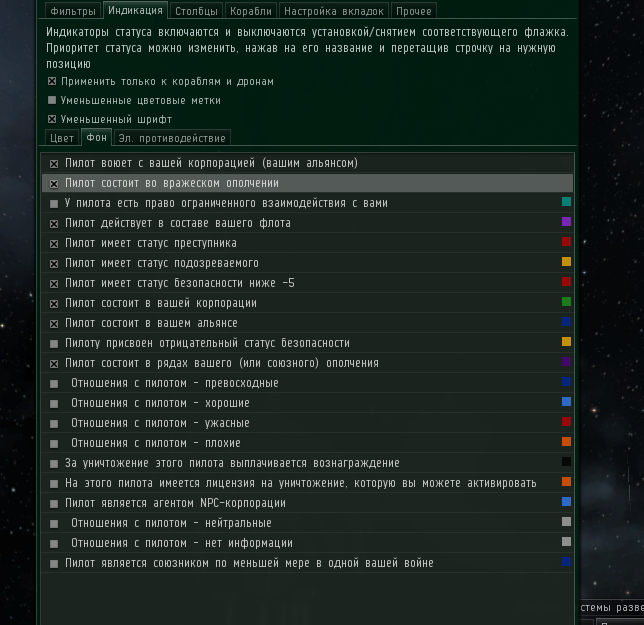Select row text Пилот является агентом NPC-корпорации

coord(175,503)
